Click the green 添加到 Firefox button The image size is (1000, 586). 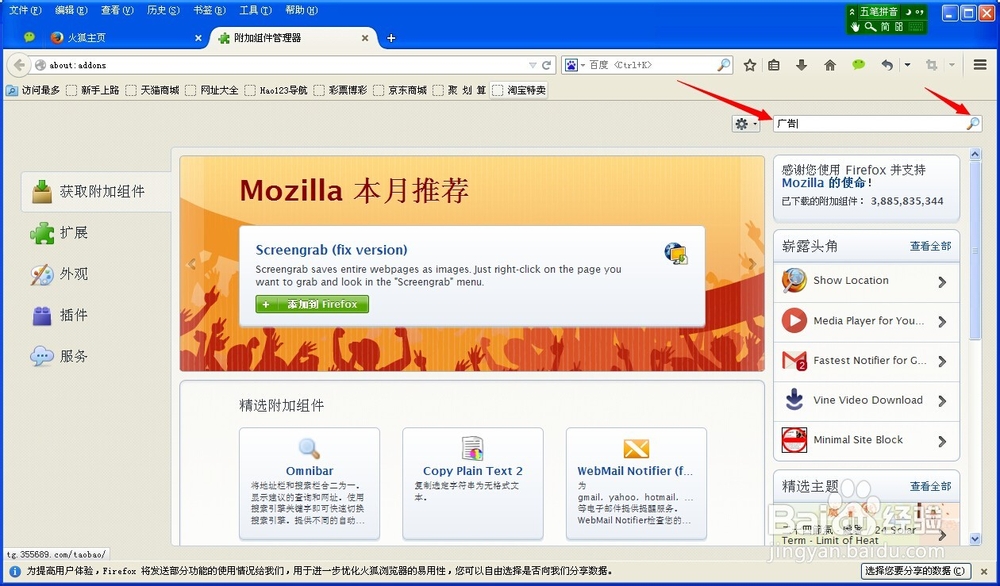[x=312, y=304]
